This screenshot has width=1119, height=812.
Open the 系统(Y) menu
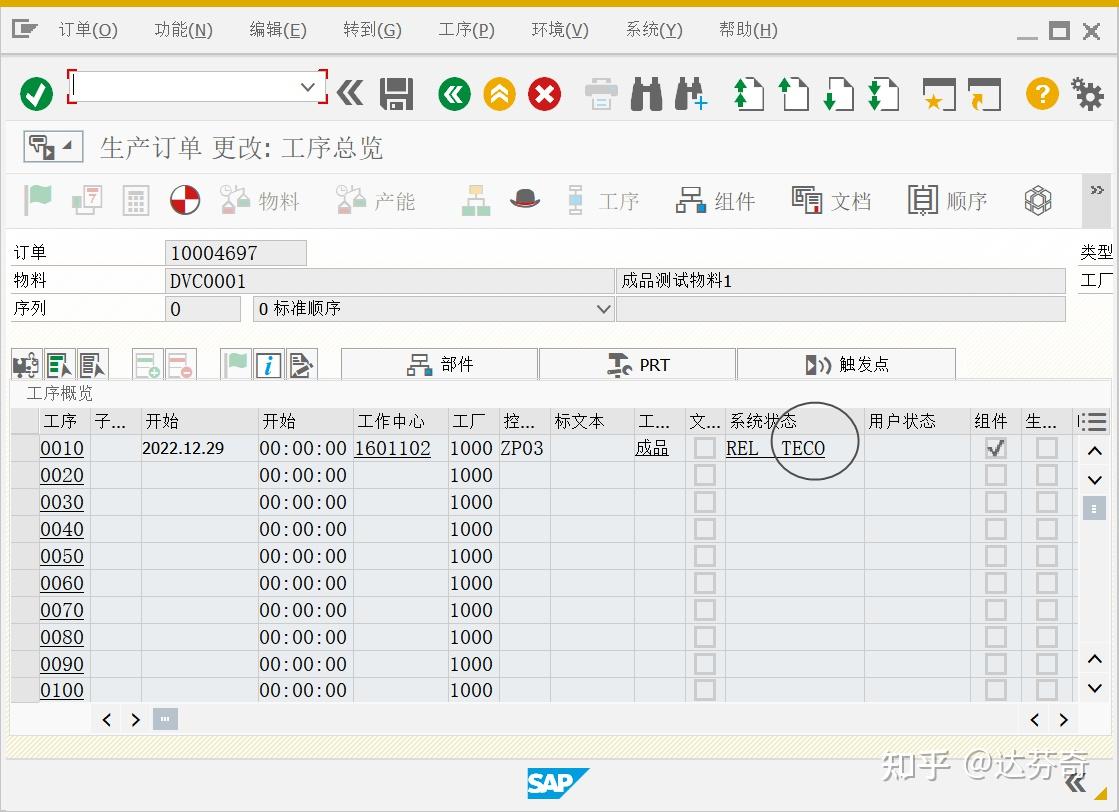point(652,29)
